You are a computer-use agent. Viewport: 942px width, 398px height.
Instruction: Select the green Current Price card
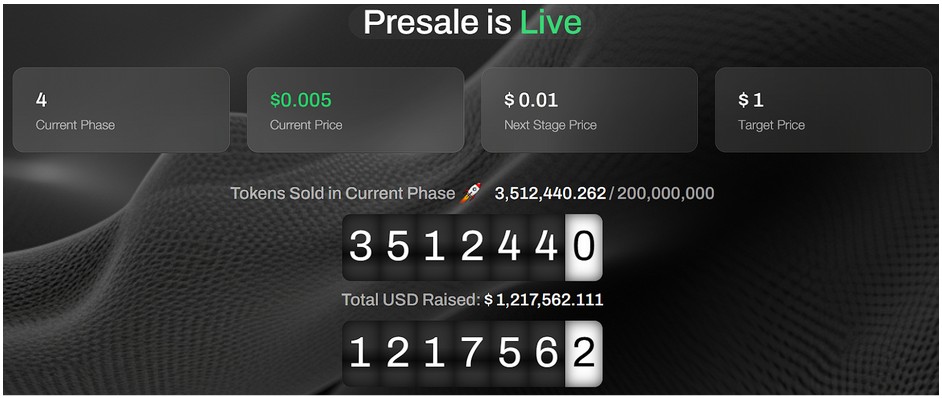(355, 109)
